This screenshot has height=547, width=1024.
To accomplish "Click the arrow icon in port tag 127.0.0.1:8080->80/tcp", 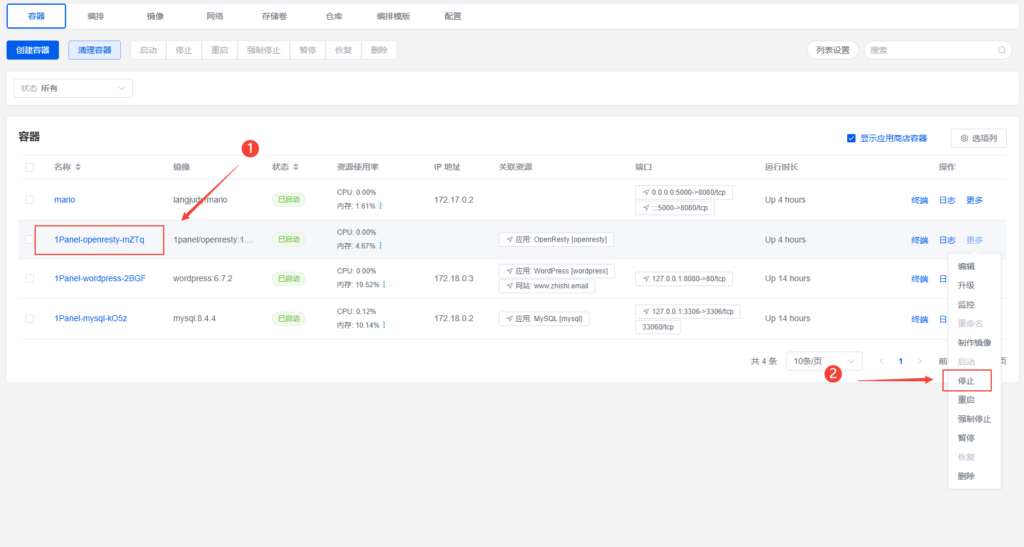I will tap(646, 279).
